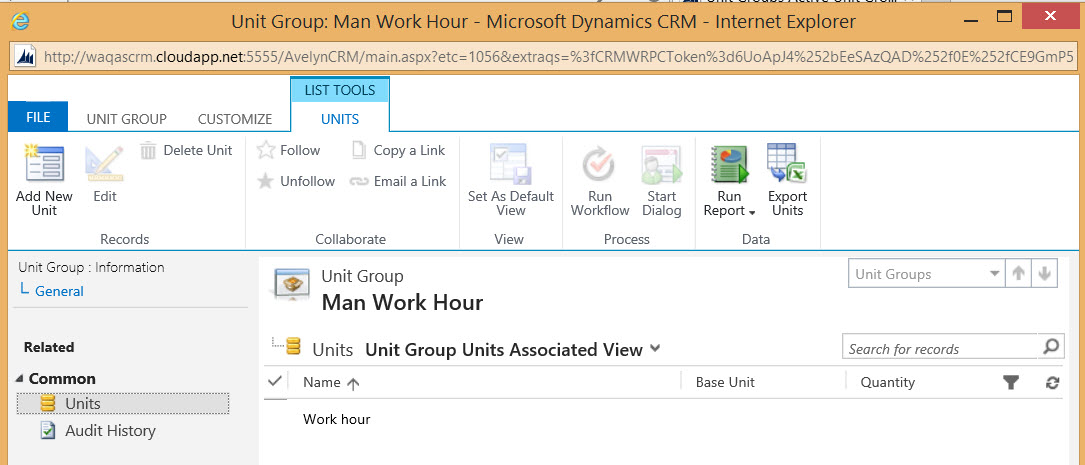Click Delete Unit in the ribbon
Screen dimensions: 1085x465
(x=186, y=150)
